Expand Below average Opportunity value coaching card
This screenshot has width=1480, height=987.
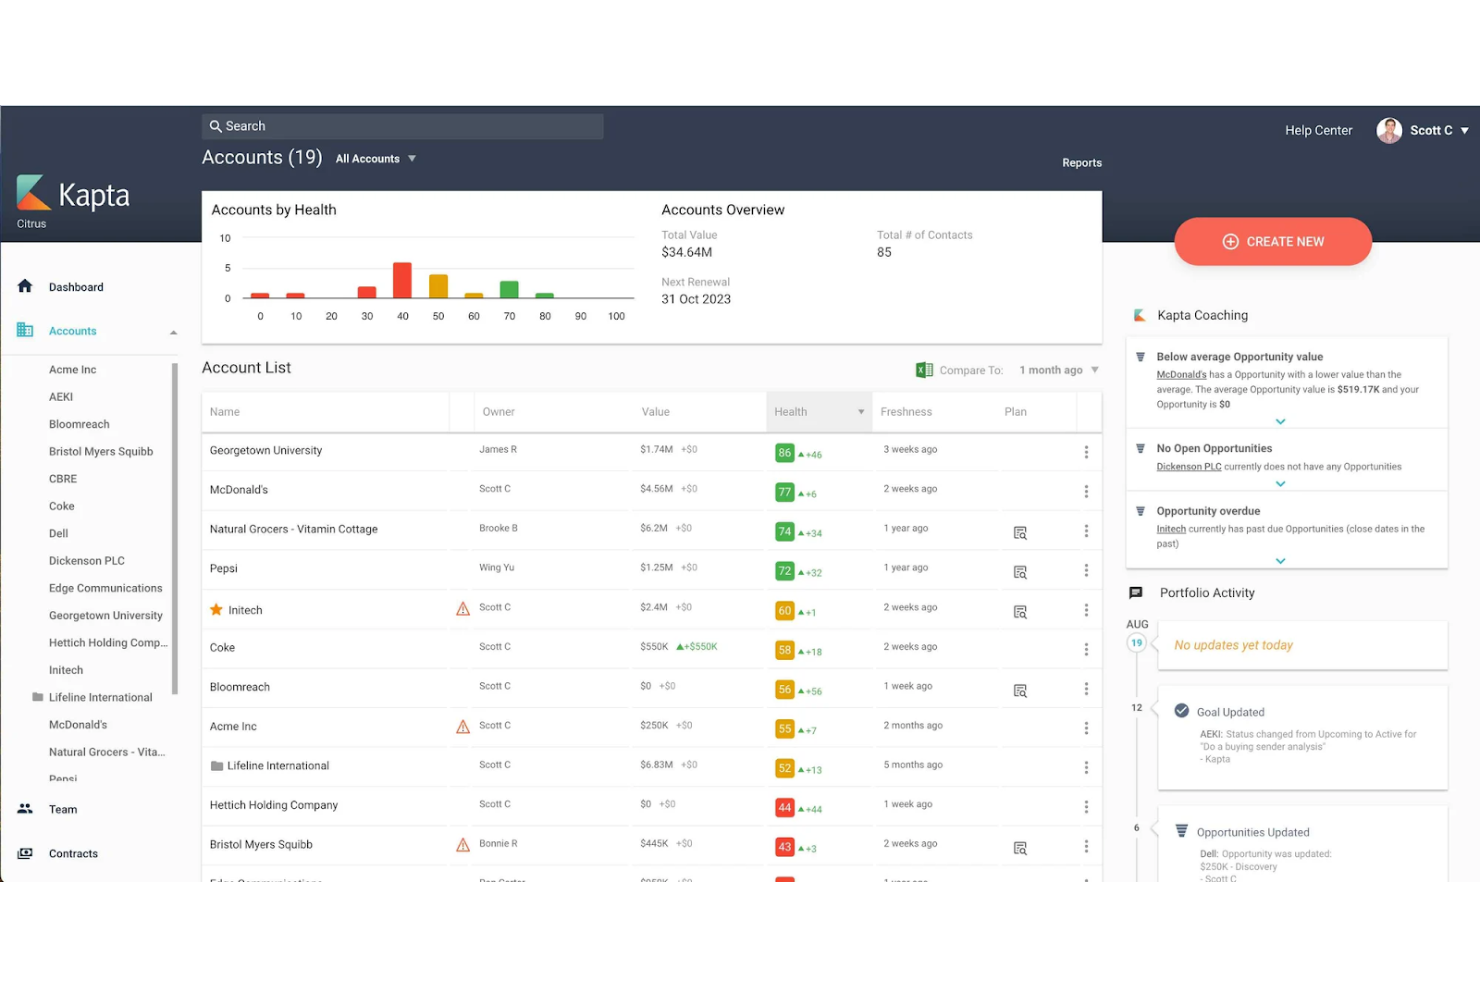(x=1280, y=421)
